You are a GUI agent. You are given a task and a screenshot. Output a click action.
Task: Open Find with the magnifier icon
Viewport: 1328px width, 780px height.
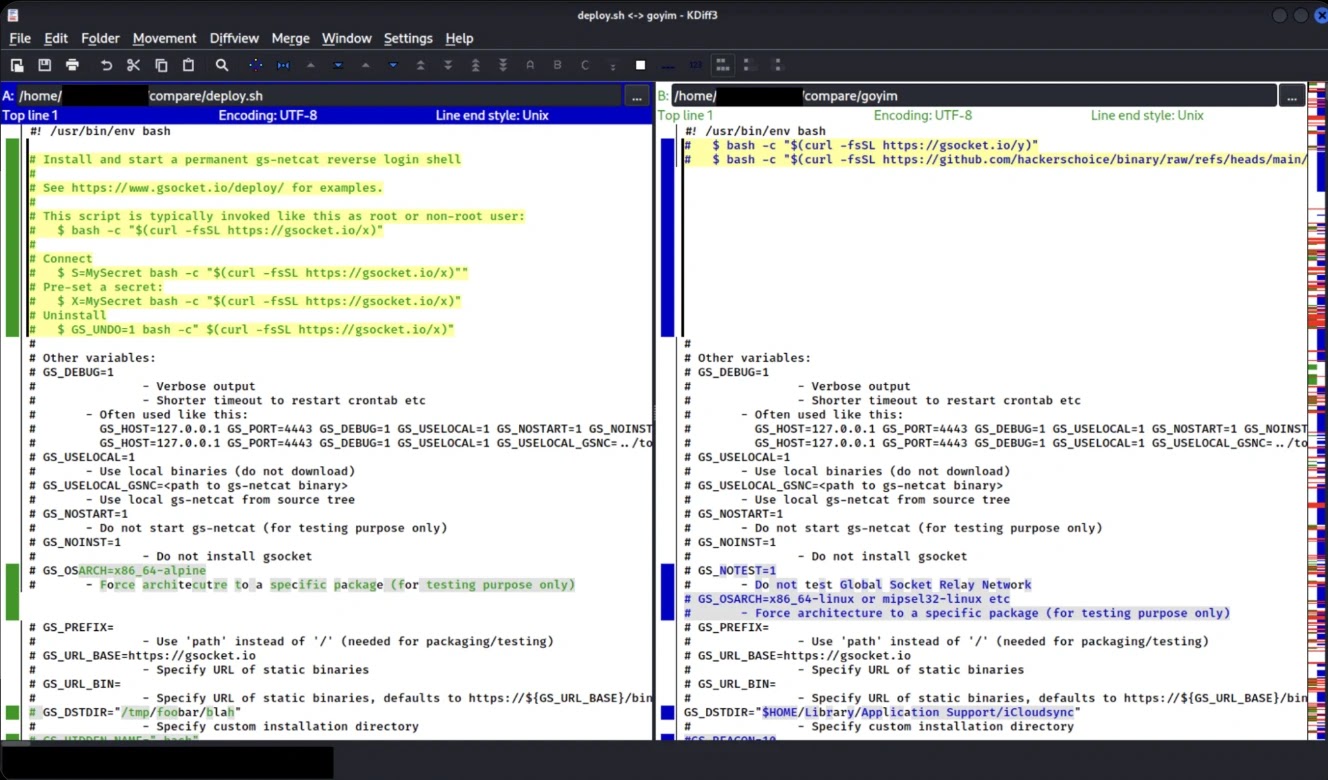click(222, 65)
